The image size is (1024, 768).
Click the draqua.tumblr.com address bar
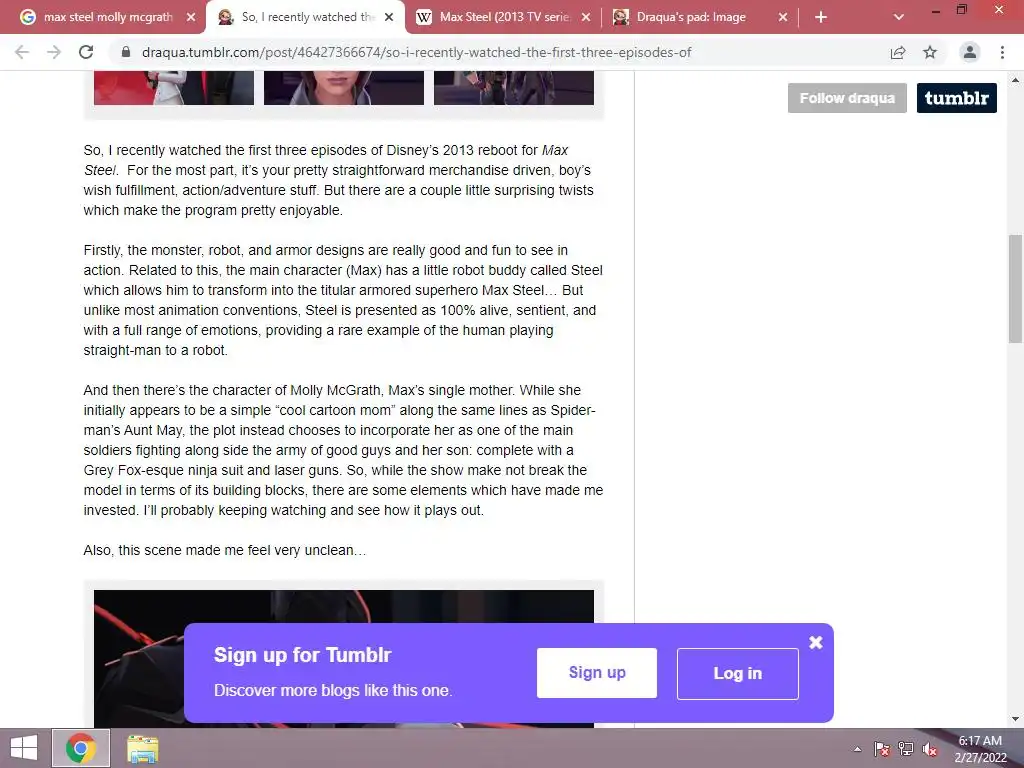tap(416, 52)
